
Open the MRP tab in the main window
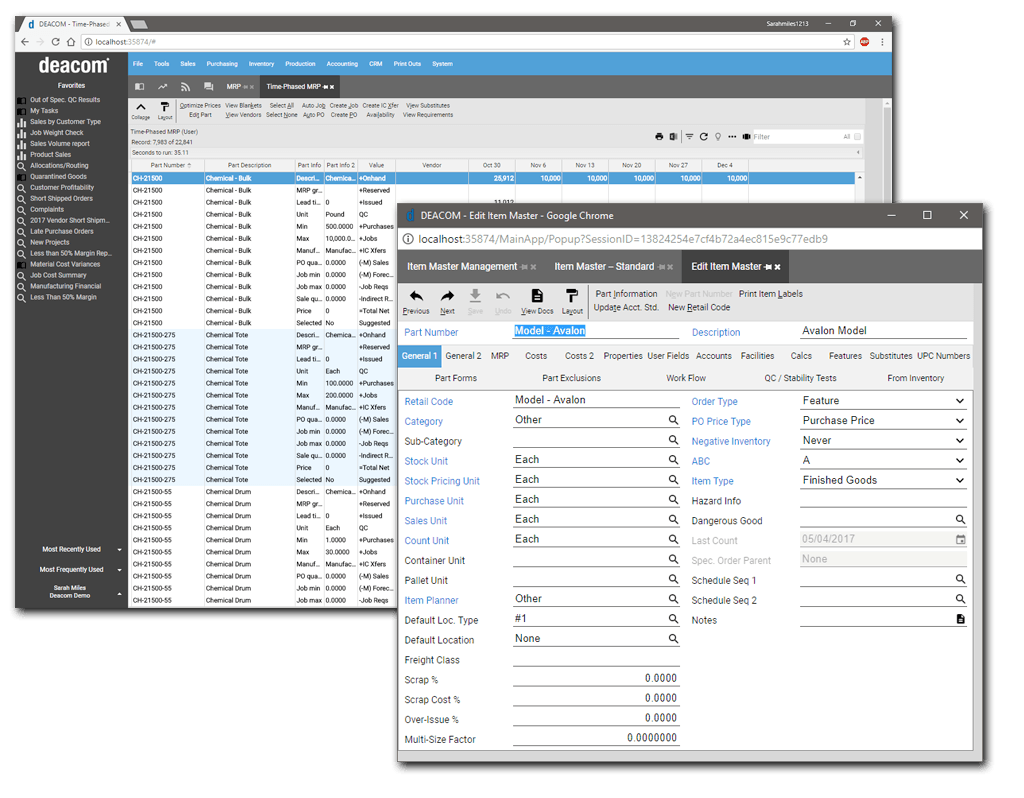pyautogui.click(x=234, y=87)
